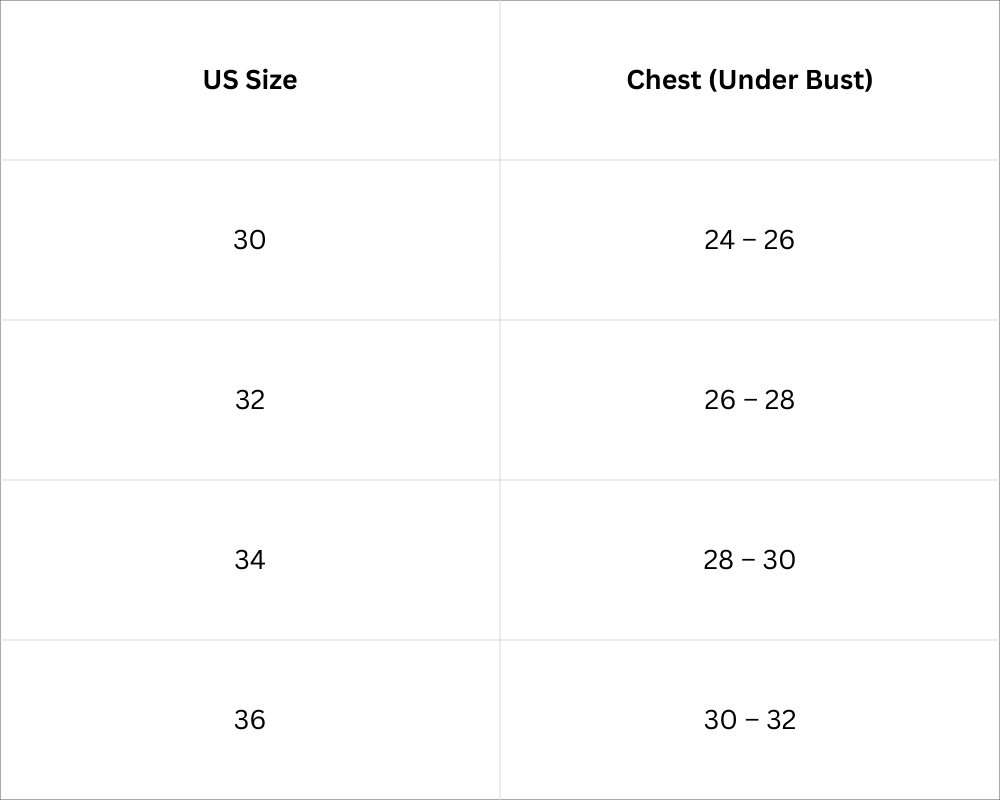Click the number 28 in second row
The width and height of the screenshot is (1000, 800).
tap(779, 400)
